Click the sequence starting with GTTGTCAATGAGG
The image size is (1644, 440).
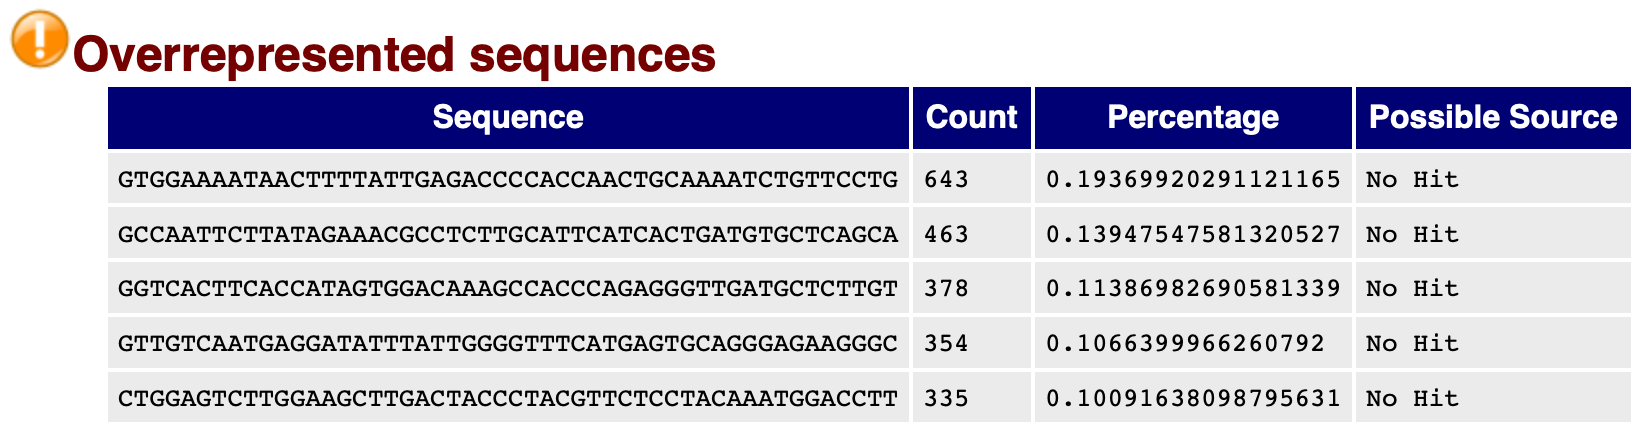pyautogui.click(x=508, y=344)
